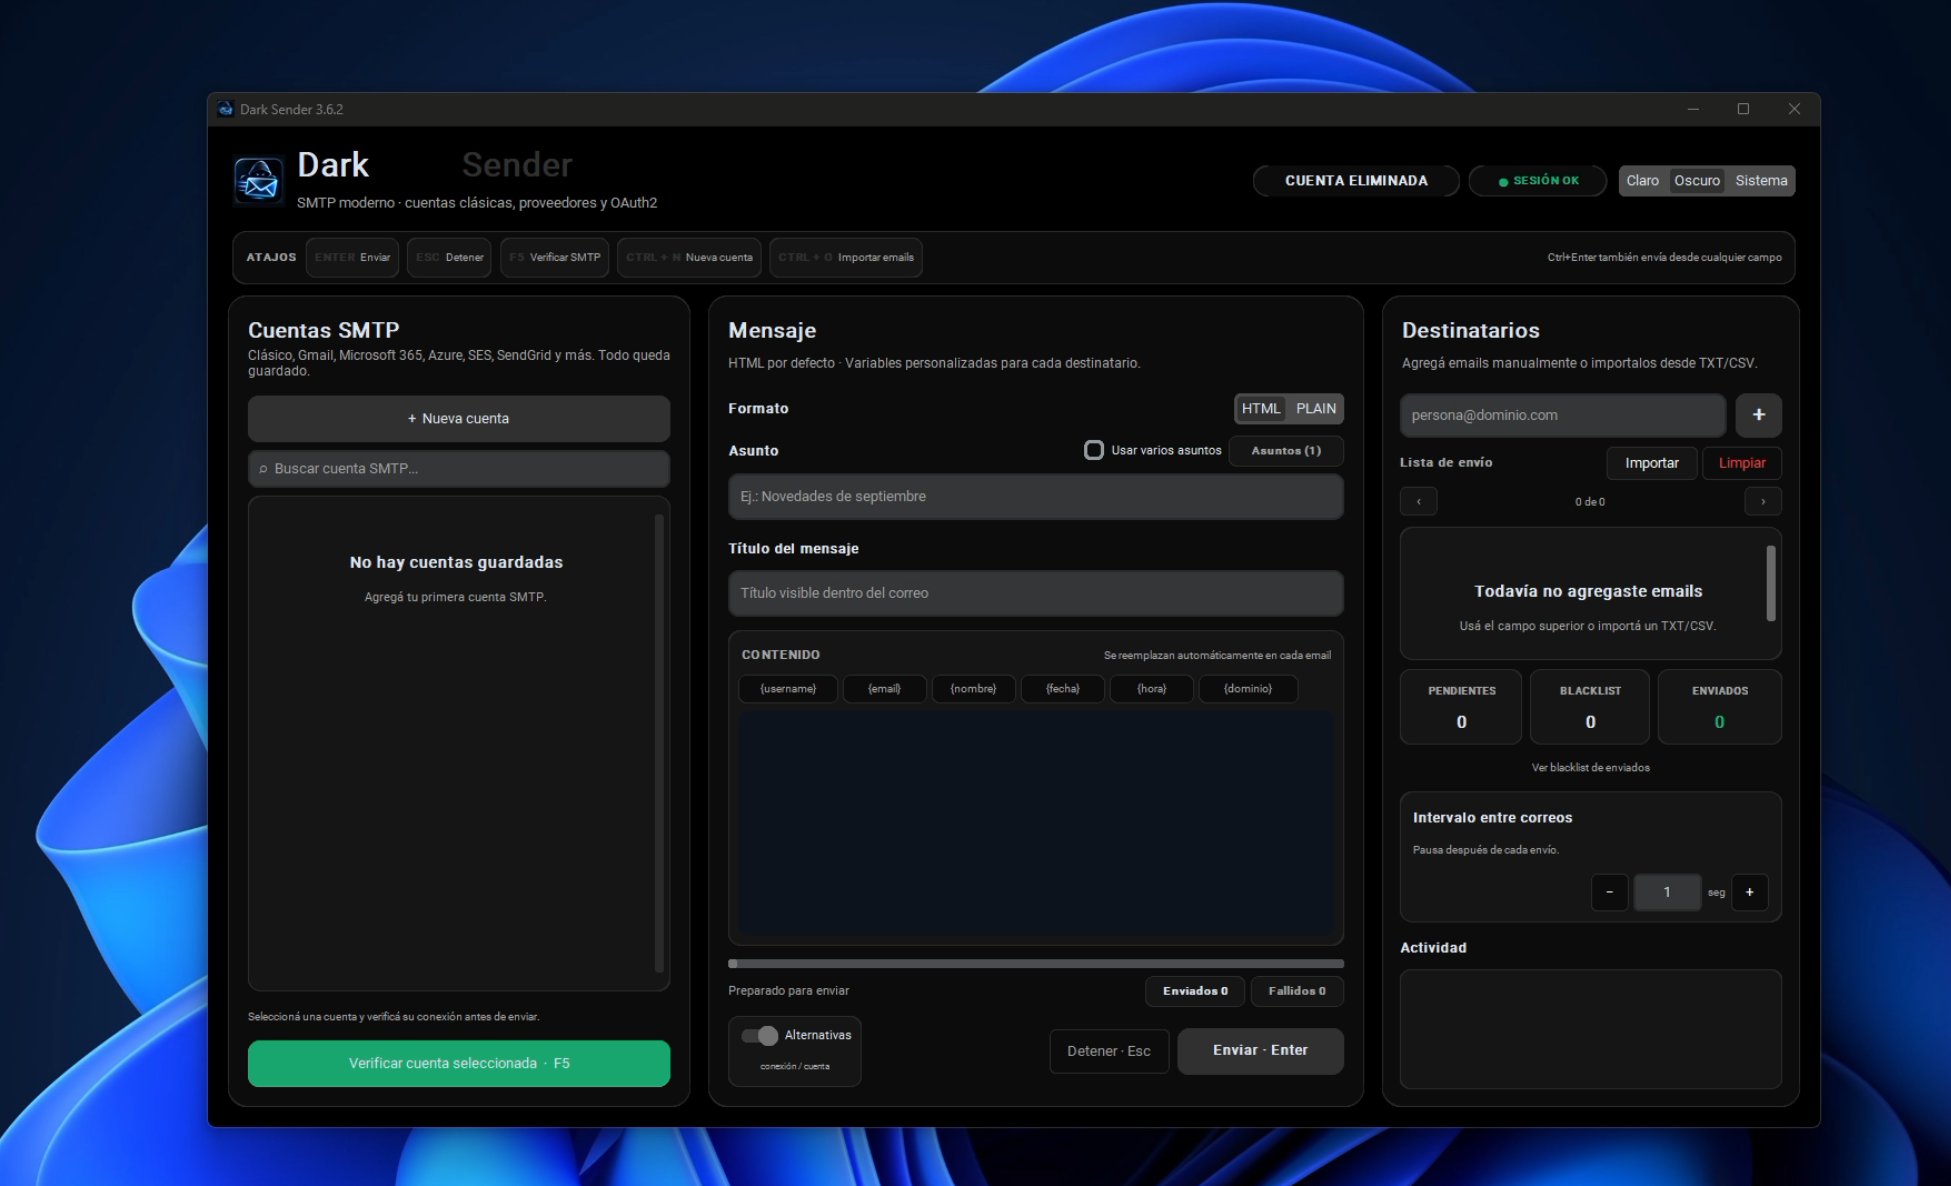Click the Enviar · Enter button
Image resolution: width=1951 pixels, height=1186 pixels.
[1260, 1050]
